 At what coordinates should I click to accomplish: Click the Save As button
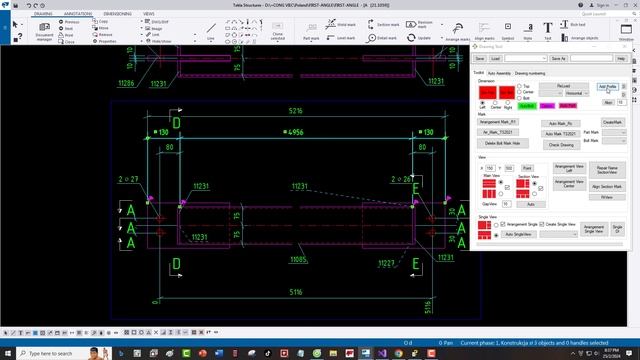[558, 58]
